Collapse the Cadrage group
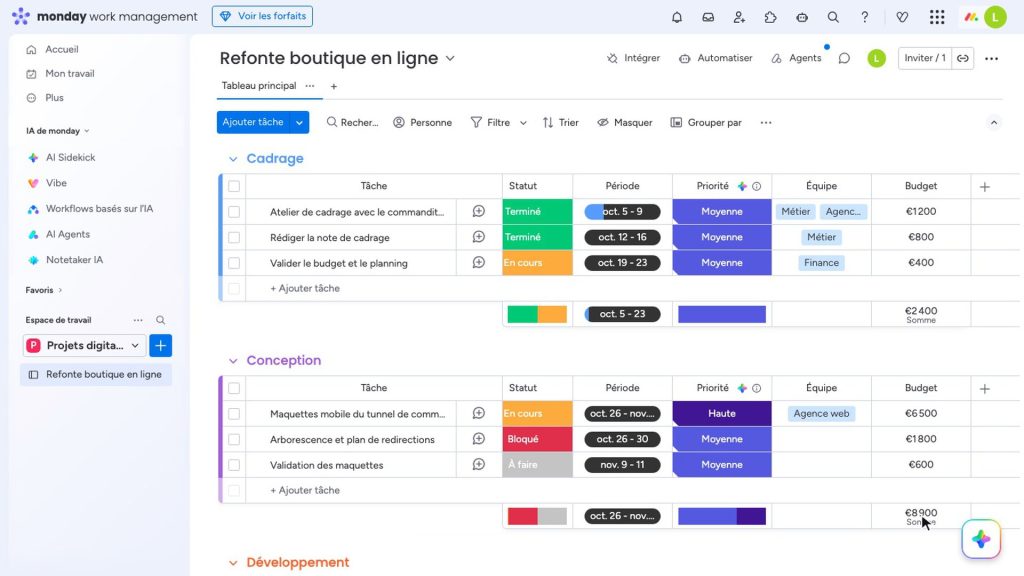The width and height of the screenshot is (1024, 576). click(x=233, y=159)
